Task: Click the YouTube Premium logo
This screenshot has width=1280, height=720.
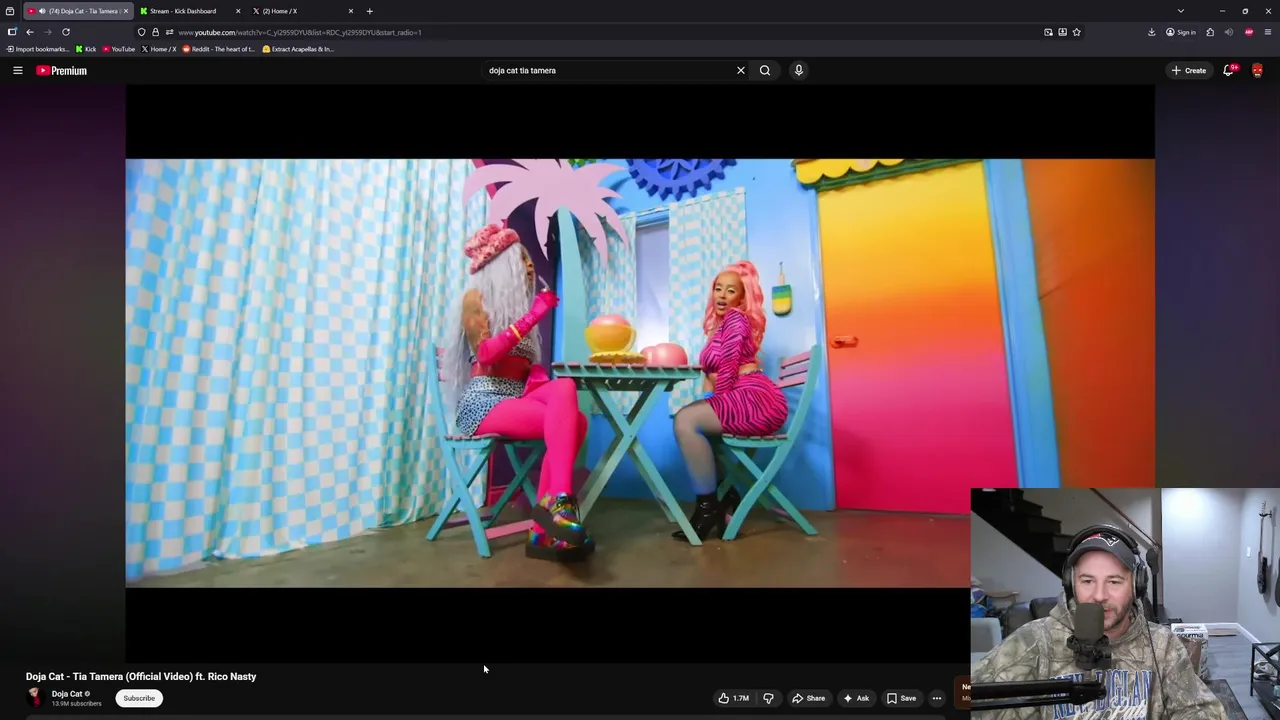Action: (x=62, y=70)
